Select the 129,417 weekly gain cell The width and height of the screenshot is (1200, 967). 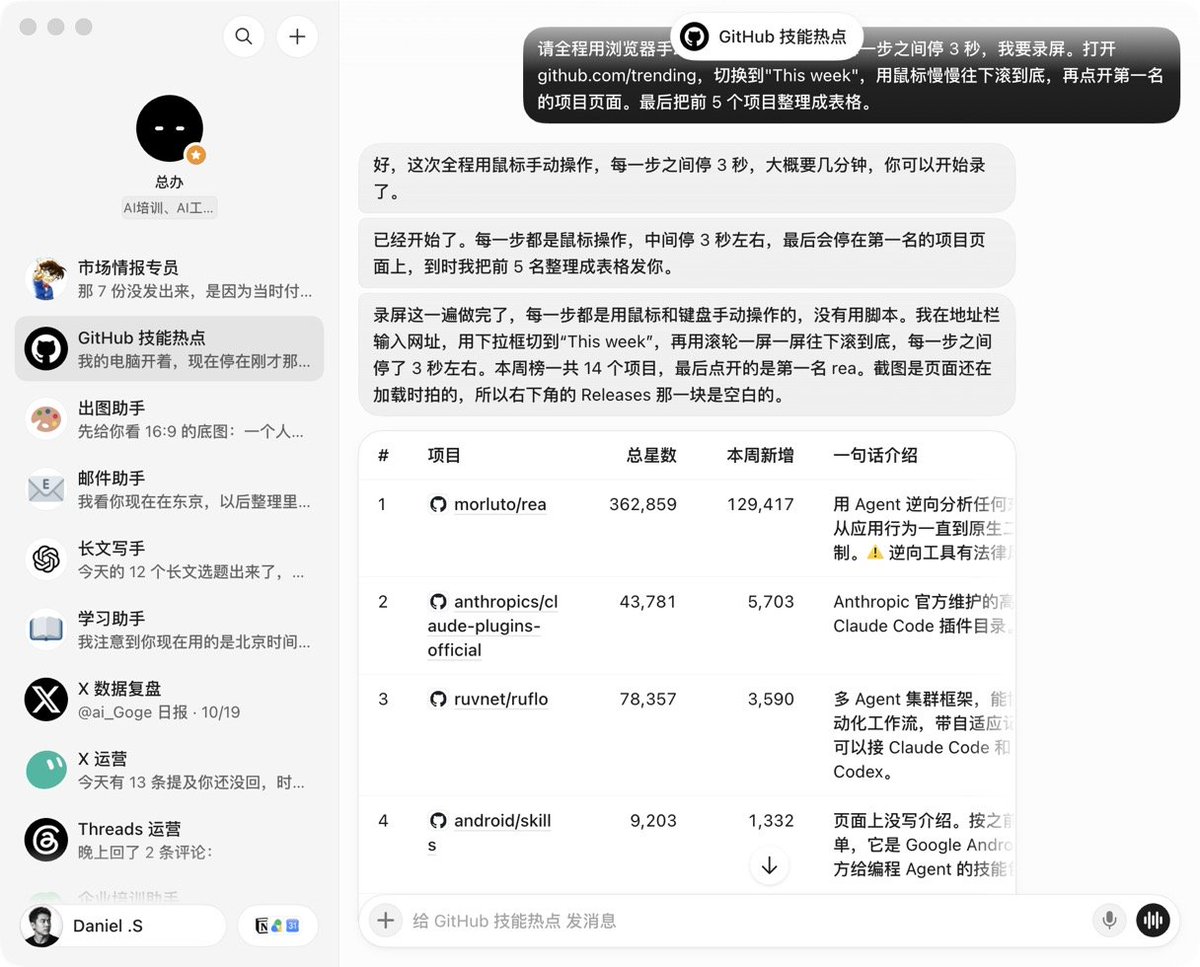761,504
